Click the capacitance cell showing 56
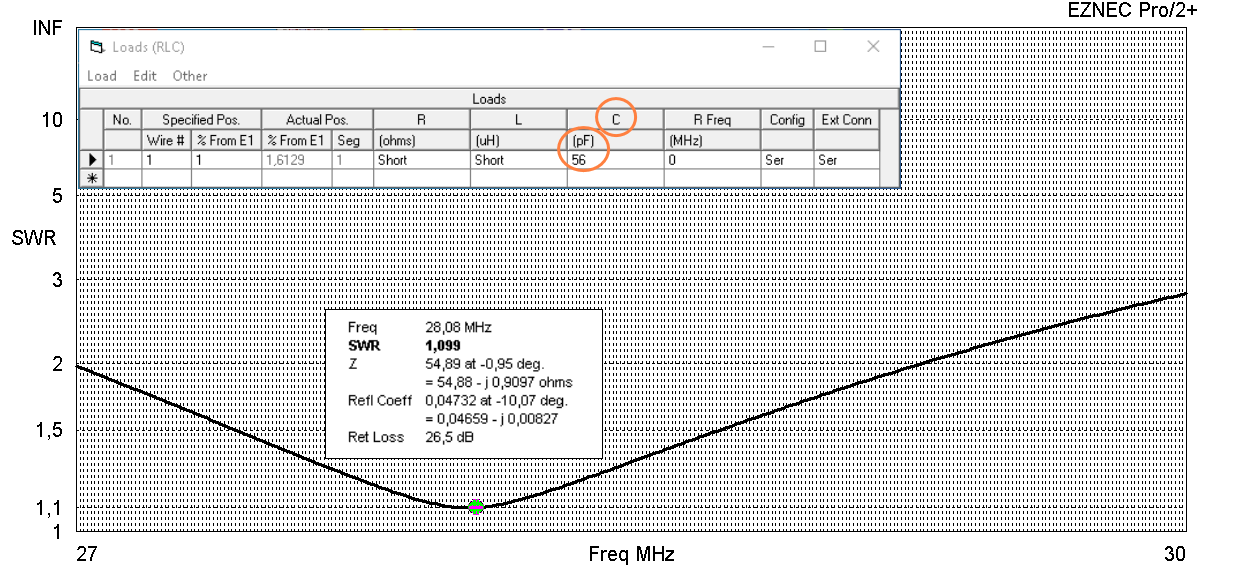Viewport: 1247px width, 582px height. point(614,160)
